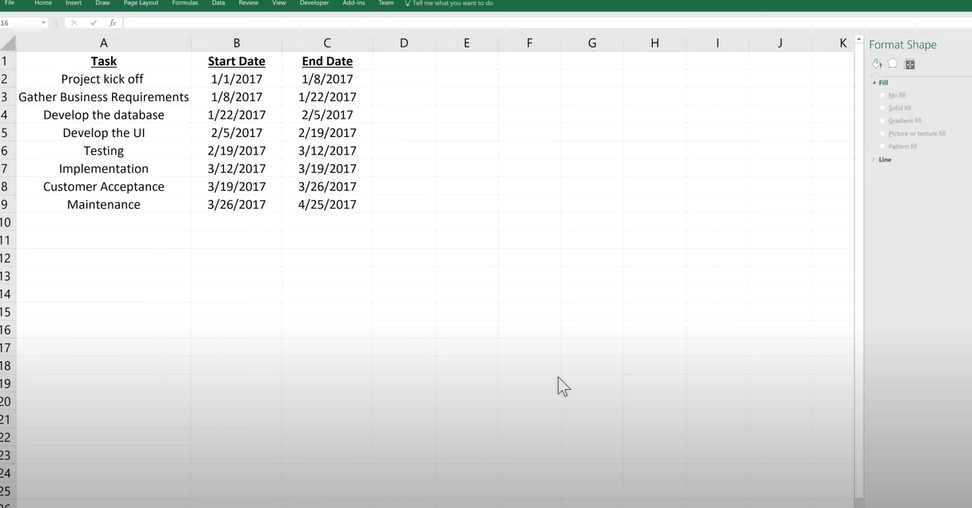Select the Gather Business Requirements cell
The width and height of the screenshot is (972, 508).
tap(104, 97)
